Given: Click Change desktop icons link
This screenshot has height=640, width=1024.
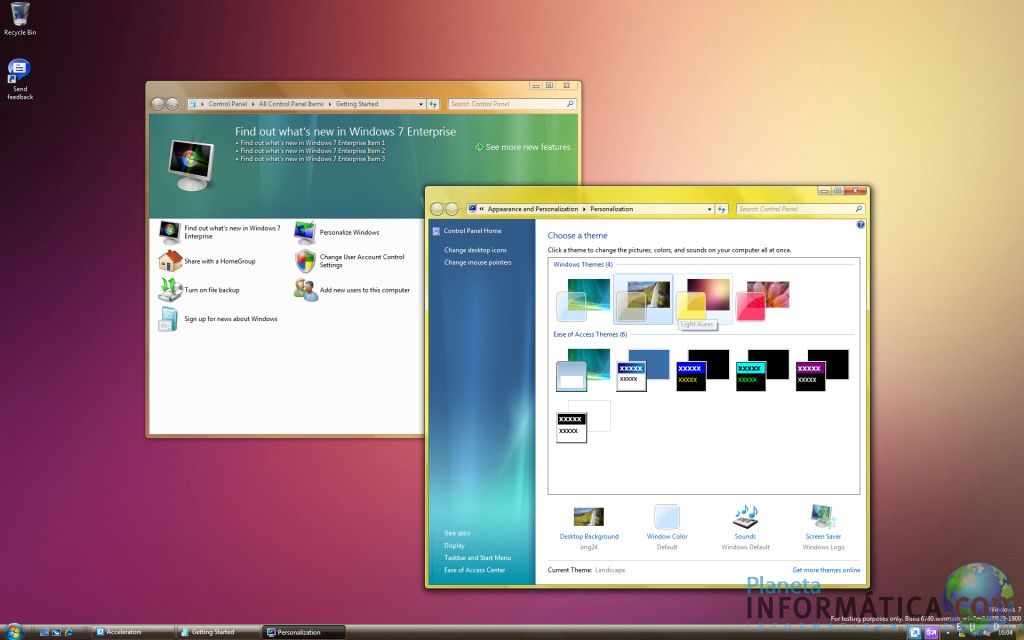Looking at the screenshot, I should tap(475, 250).
